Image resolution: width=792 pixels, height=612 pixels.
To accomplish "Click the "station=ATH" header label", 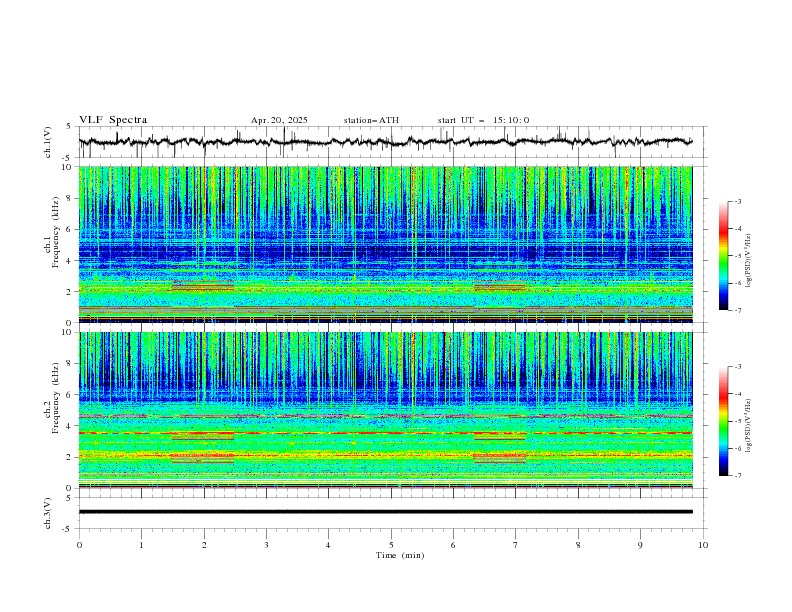I will [x=371, y=120].
